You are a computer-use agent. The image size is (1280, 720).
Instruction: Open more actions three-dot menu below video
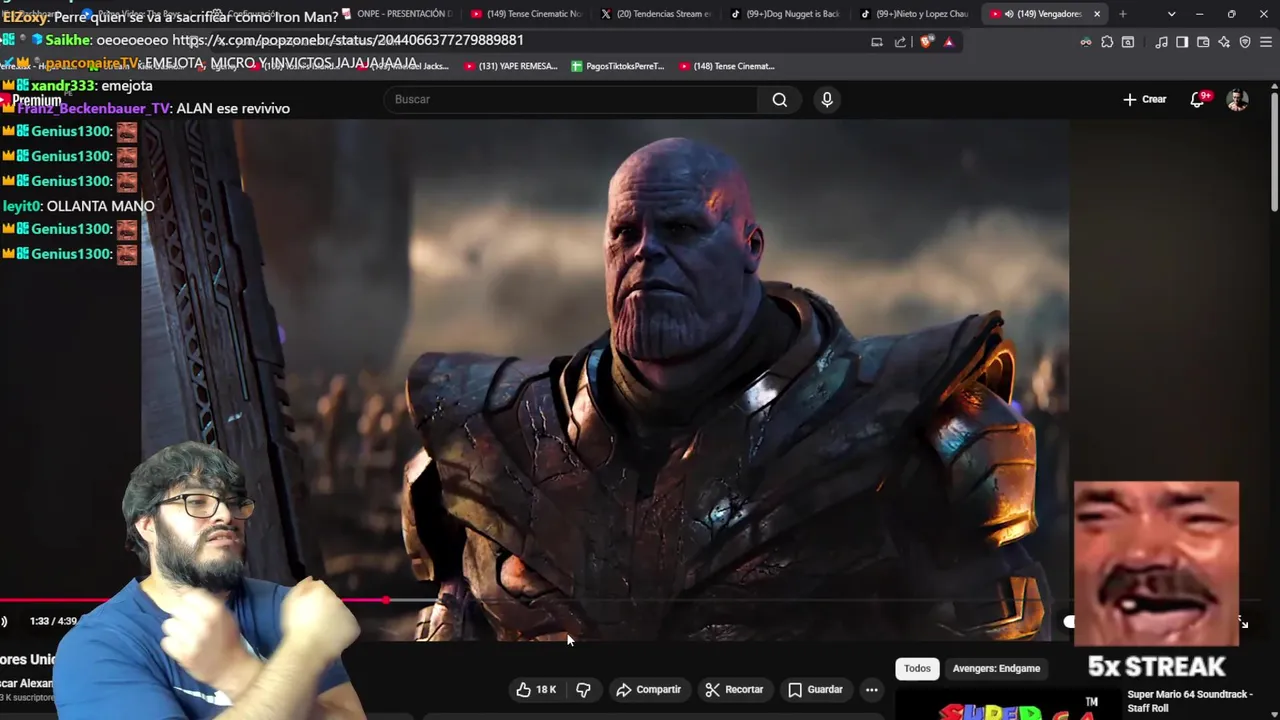click(872, 689)
